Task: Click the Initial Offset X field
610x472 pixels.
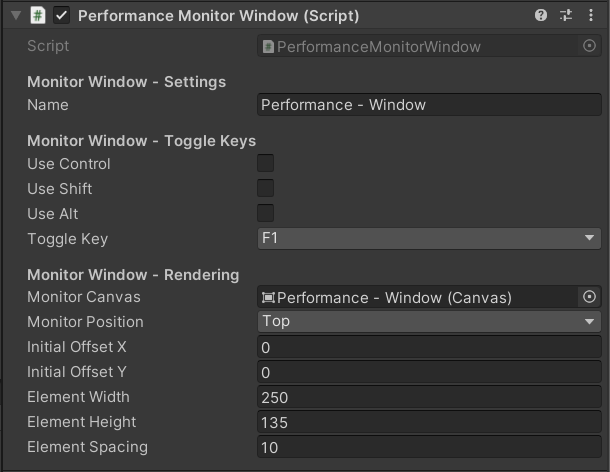Action: pos(429,347)
